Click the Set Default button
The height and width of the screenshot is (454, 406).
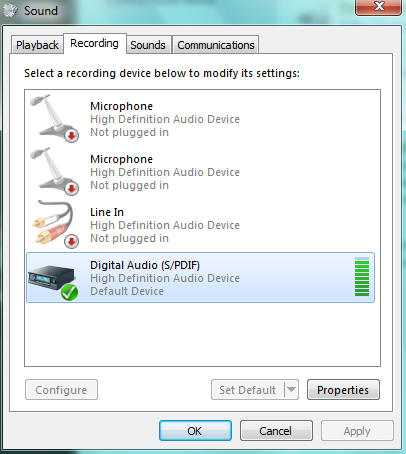click(x=248, y=389)
